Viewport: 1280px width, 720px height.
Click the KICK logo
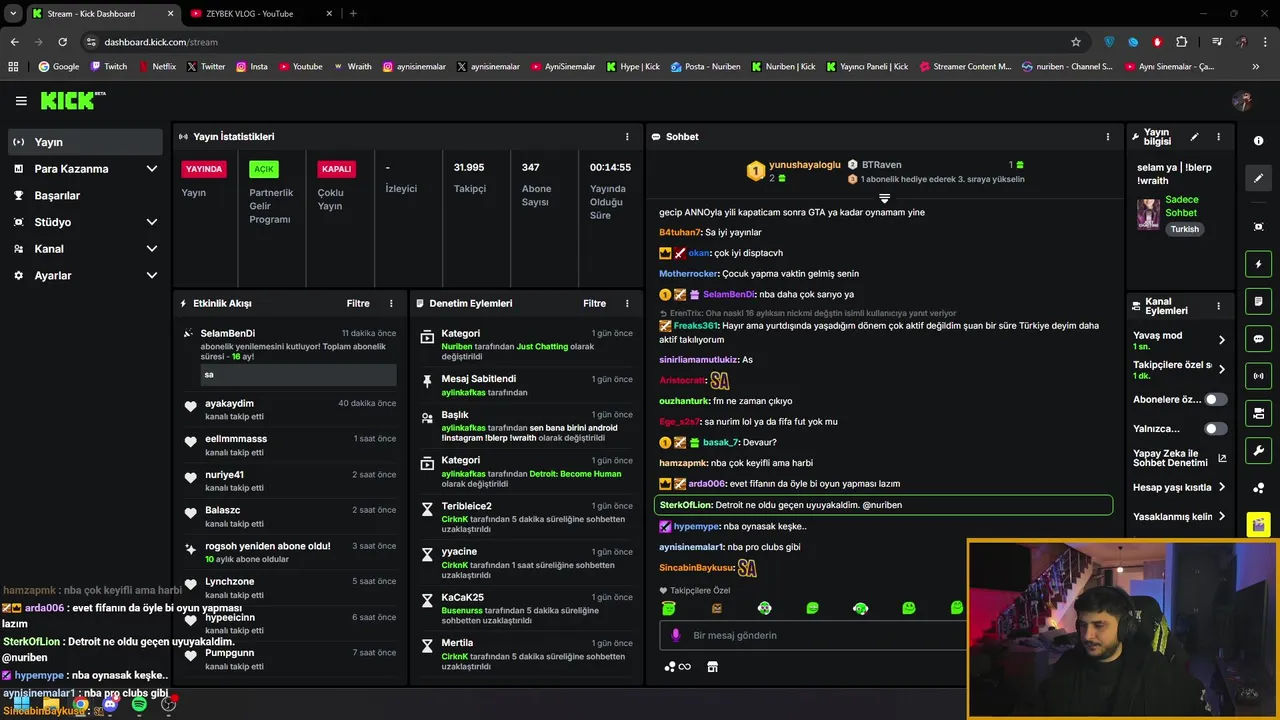[x=72, y=100]
